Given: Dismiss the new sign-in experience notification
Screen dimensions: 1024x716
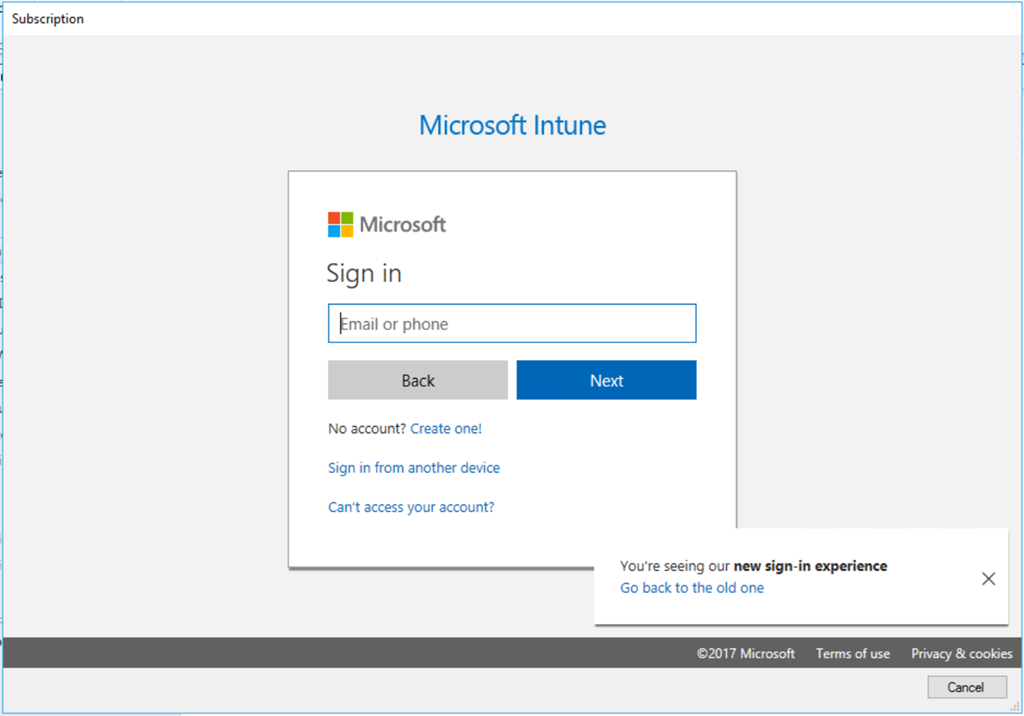Looking at the screenshot, I should (988, 579).
